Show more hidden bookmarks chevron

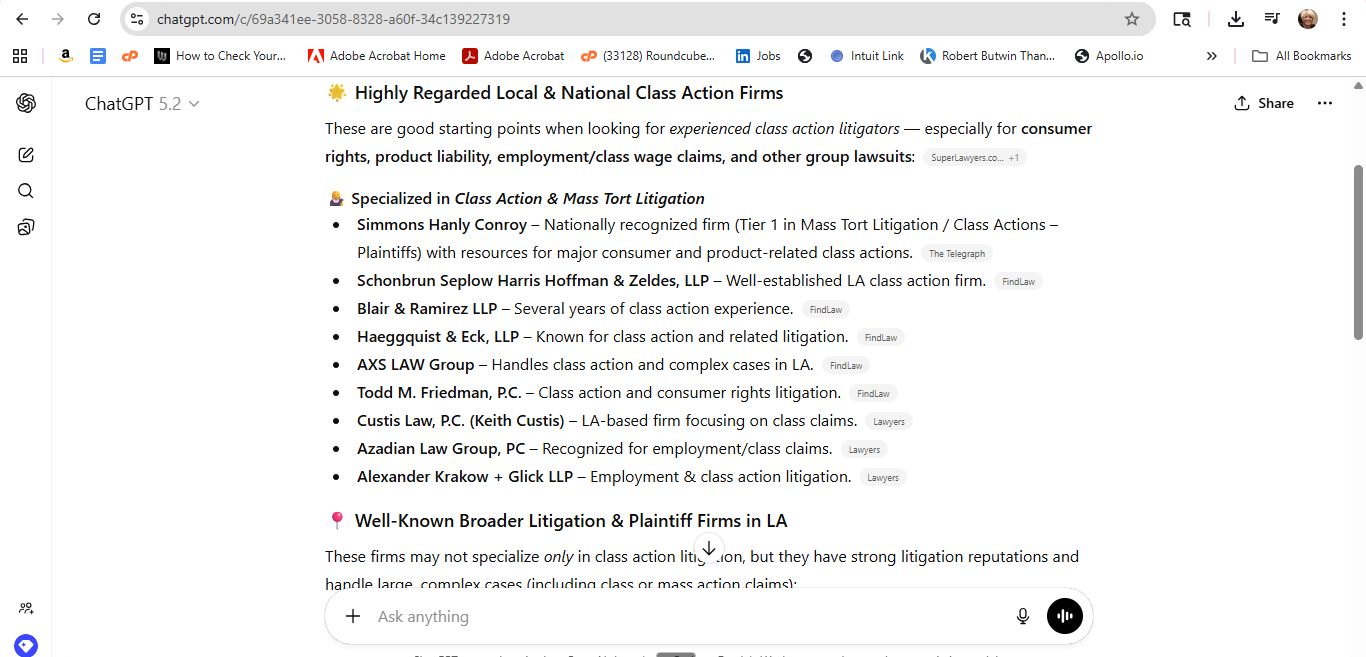tap(1212, 56)
